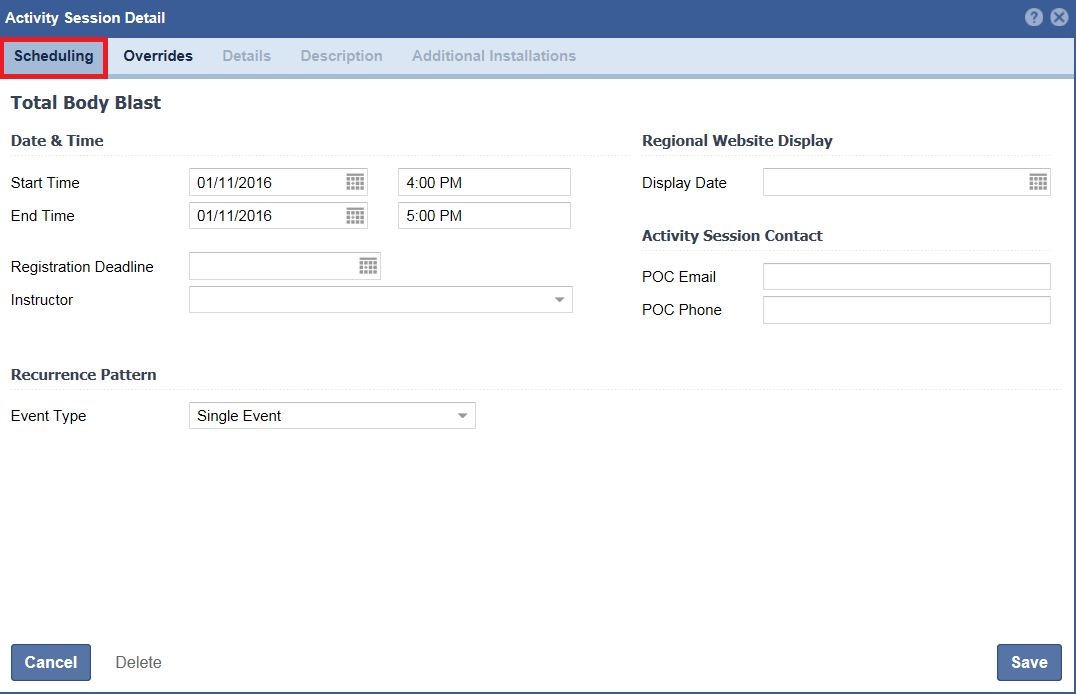Open the End Time date calendar picker
Image resolution: width=1076 pixels, height=694 pixels.
coord(355,216)
